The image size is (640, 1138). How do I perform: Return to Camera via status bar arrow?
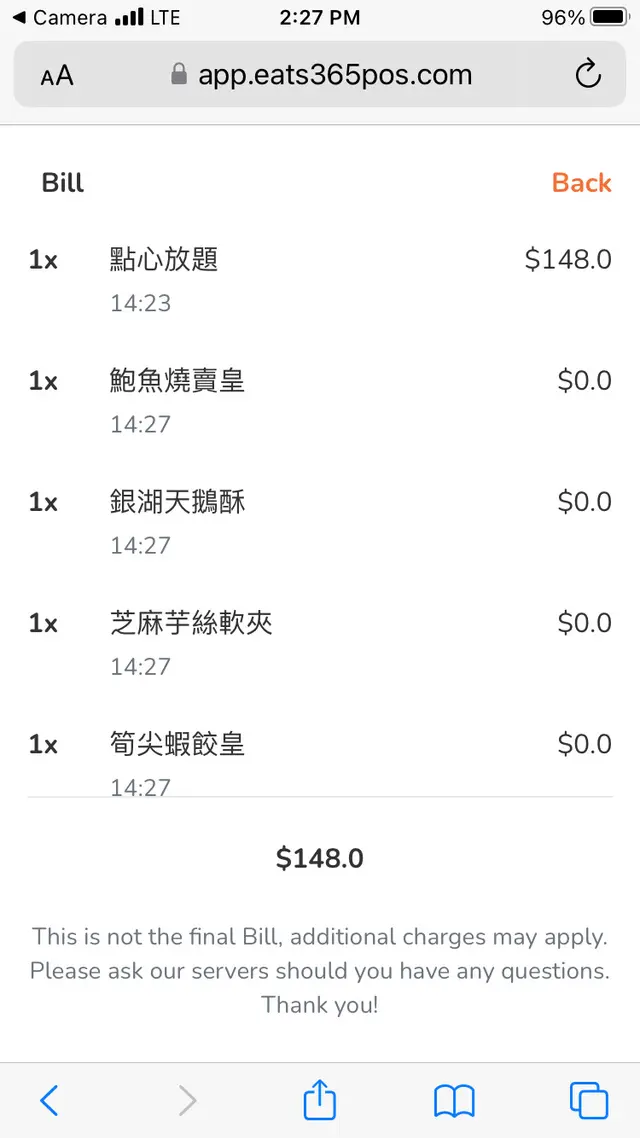click(x=19, y=18)
